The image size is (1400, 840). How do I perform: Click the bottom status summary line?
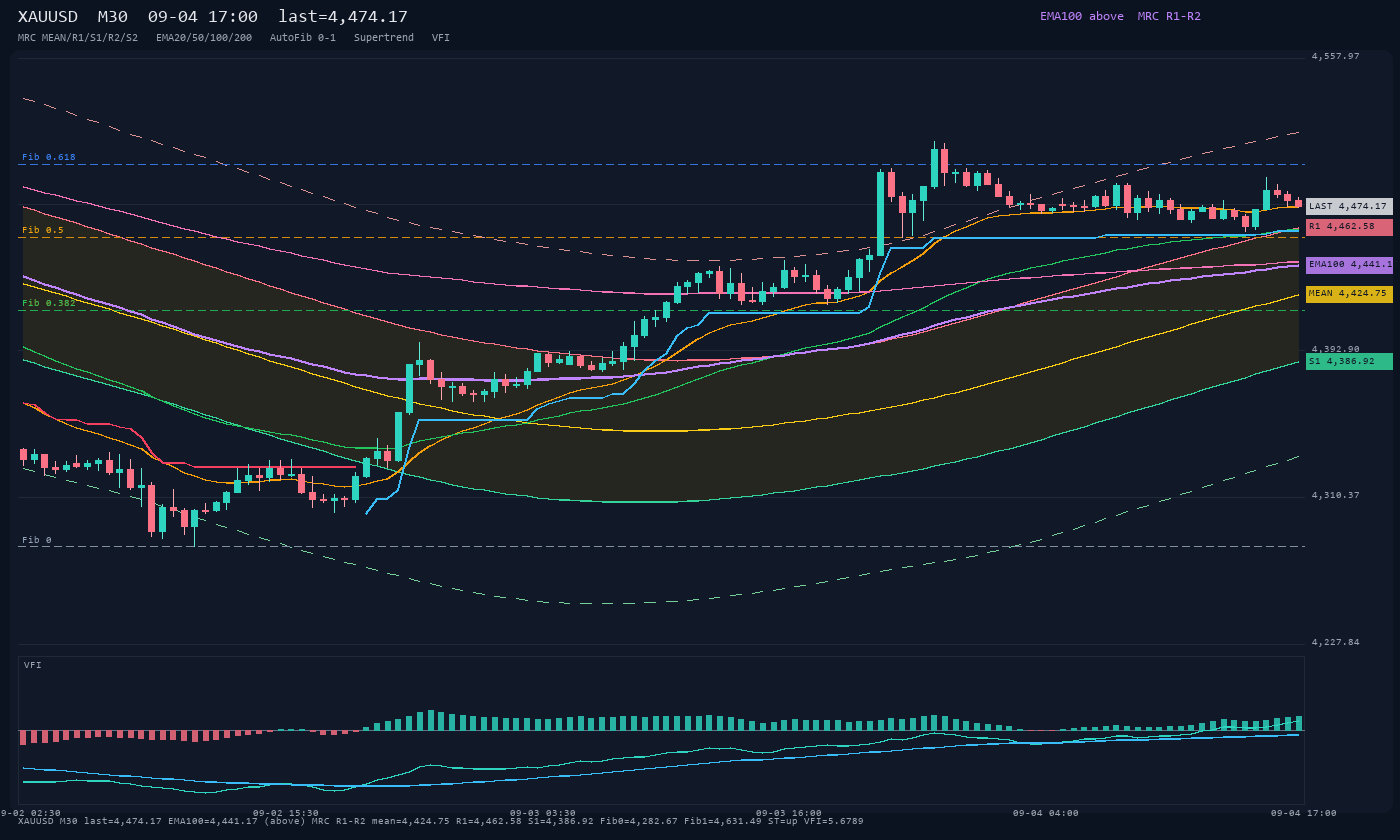point(441,821)
